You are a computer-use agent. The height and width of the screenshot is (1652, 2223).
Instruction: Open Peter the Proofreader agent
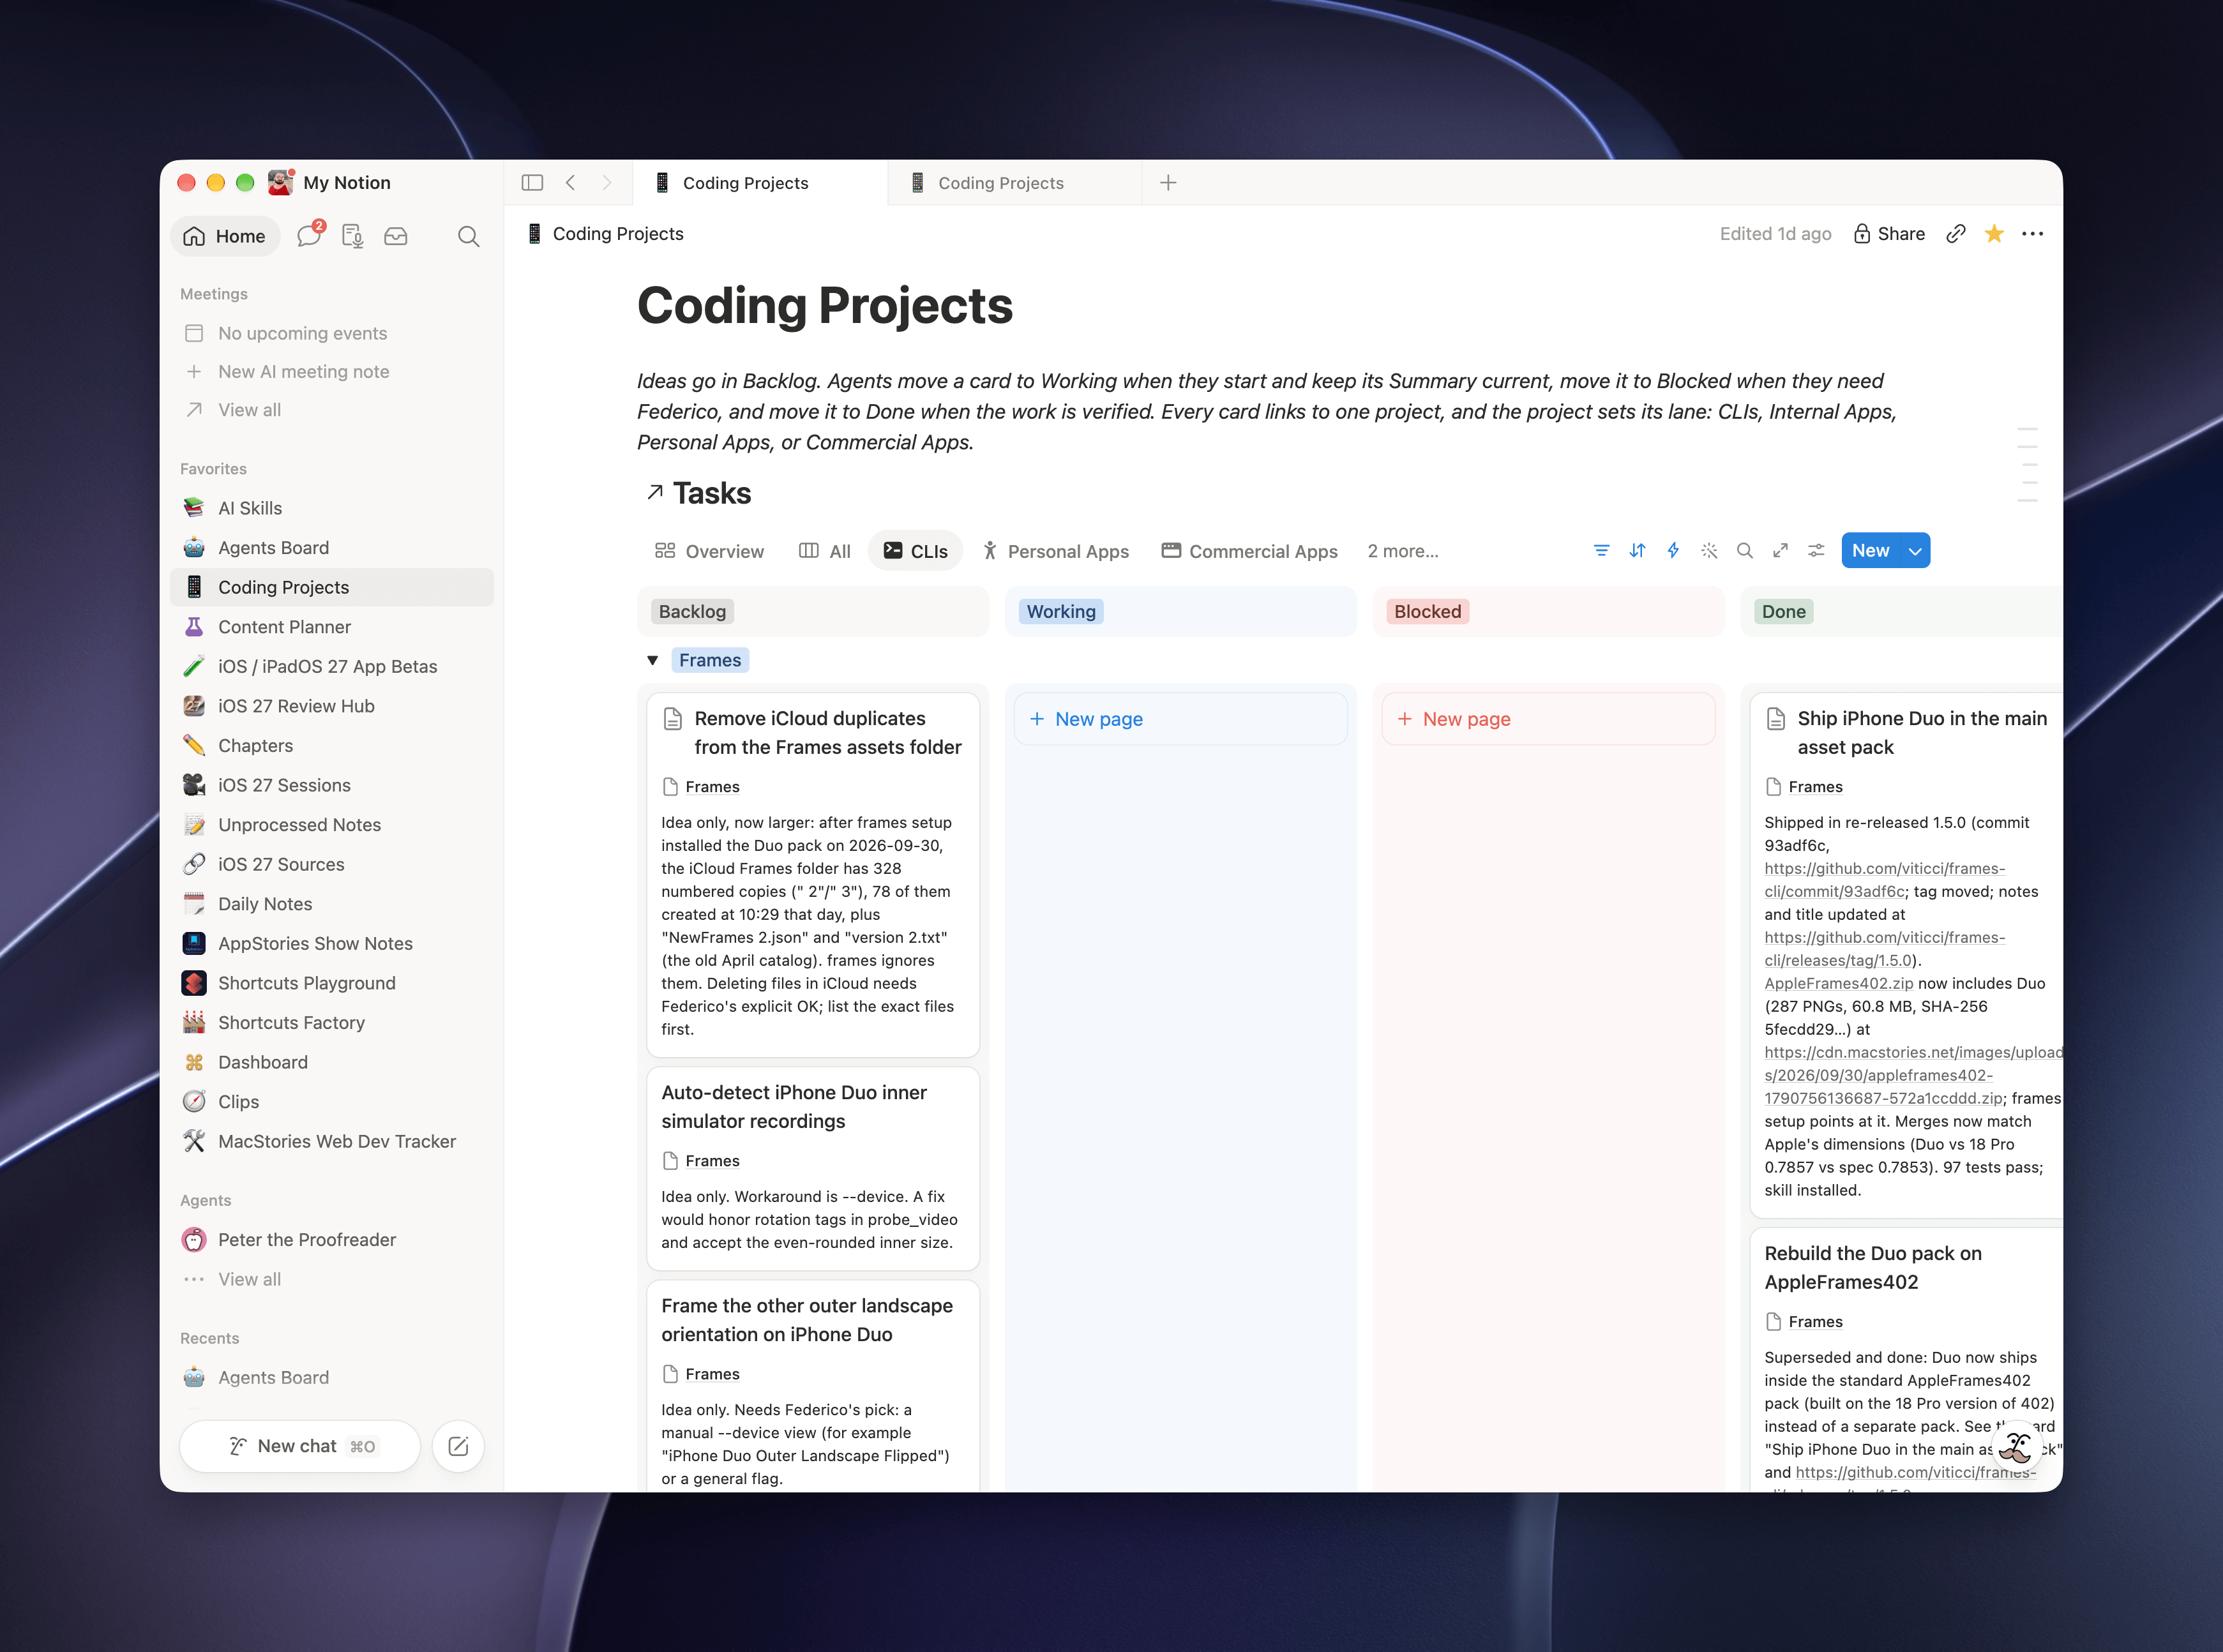point(332,1239)
